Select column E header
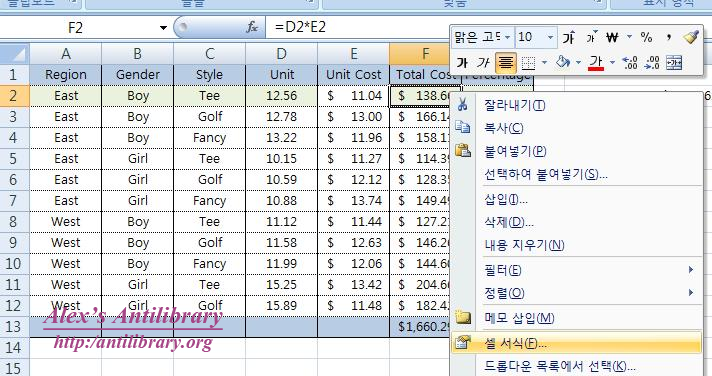Image resolution: width=712 pixels, height=376 pixels. [353, 54]
